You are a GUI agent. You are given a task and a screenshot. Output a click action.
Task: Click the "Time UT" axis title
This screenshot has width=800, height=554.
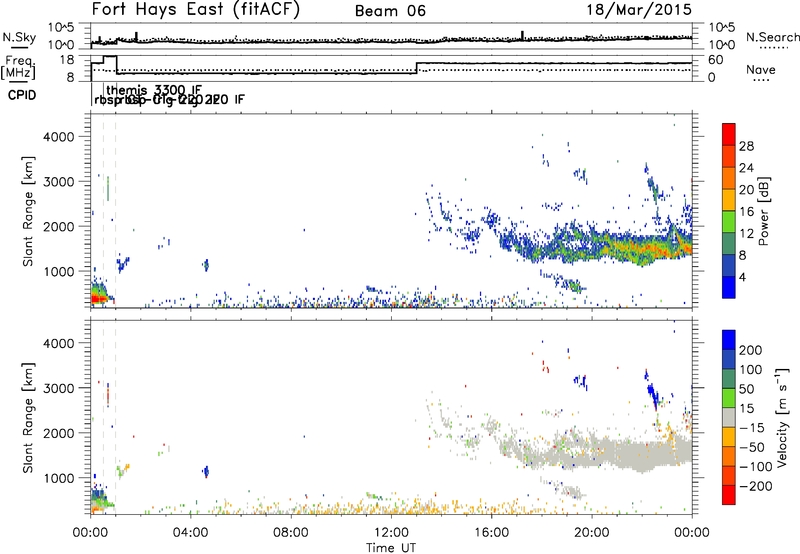click(391, 547)
